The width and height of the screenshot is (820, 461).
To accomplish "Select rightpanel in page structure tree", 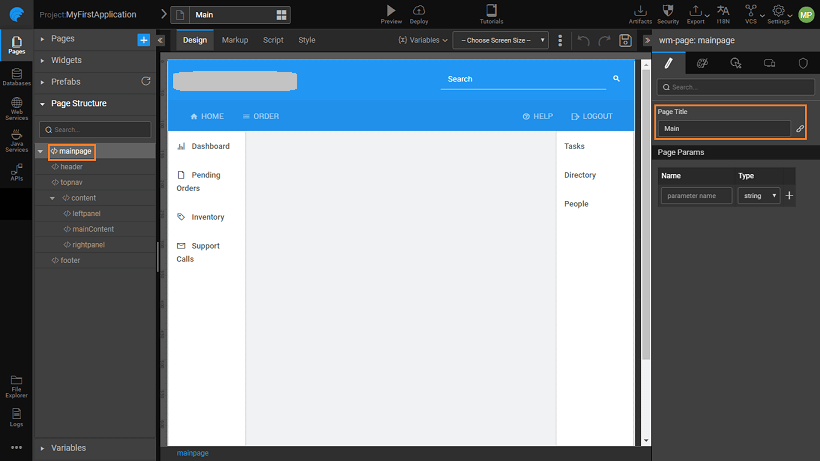I will coord(88,245).
